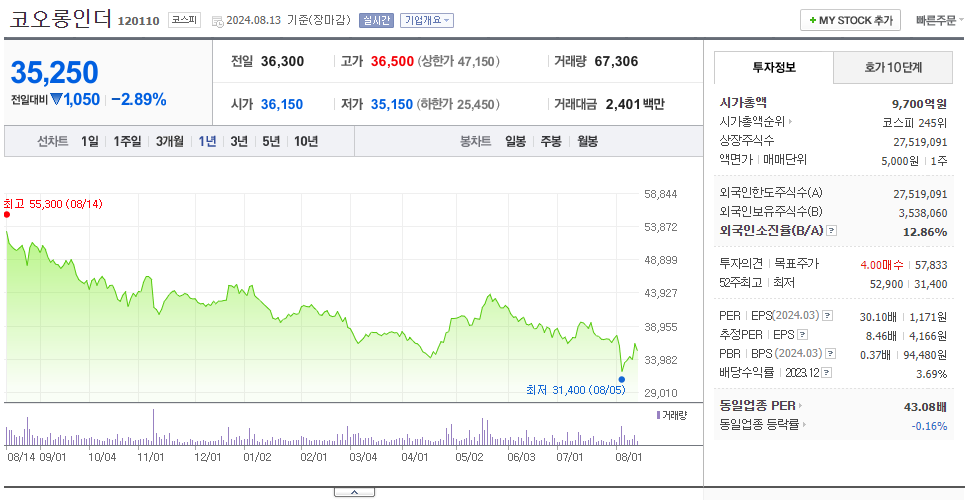Click the 외국인소진율 value 12.86%
This screenshot has width=968, height=500.
pos(925,232)
